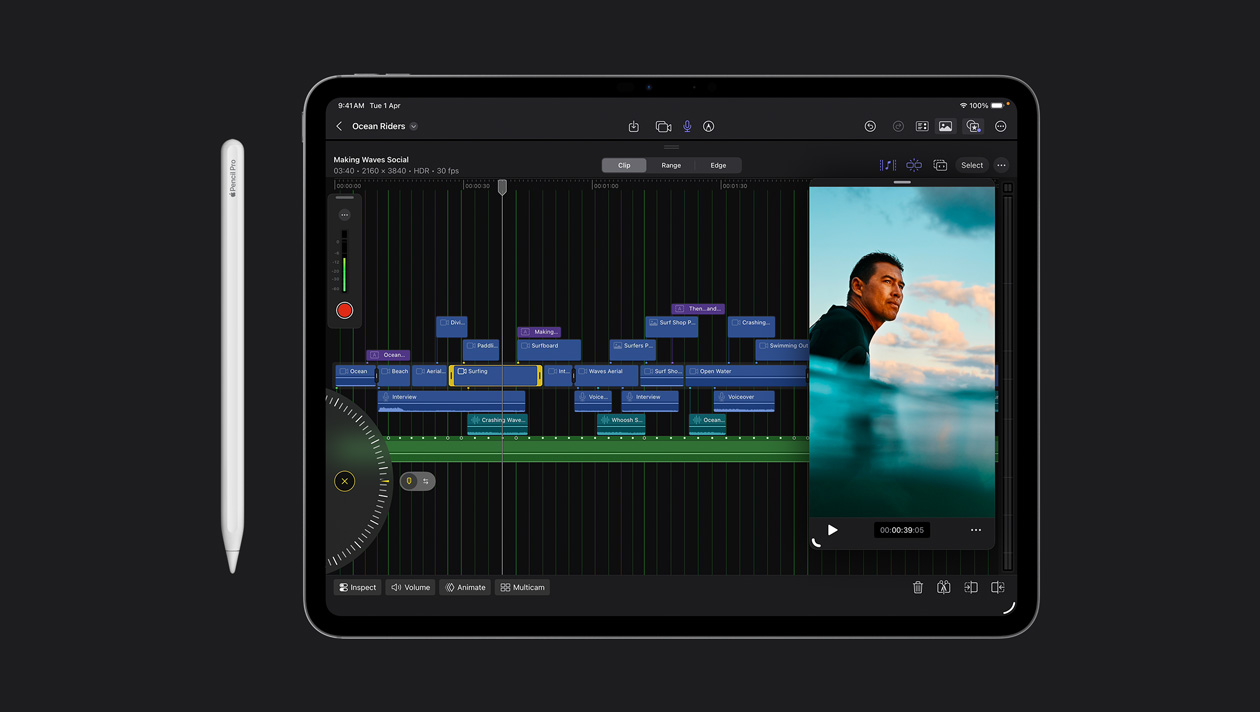Toggle snapping in the timeline toolbar

click(913, 165)
